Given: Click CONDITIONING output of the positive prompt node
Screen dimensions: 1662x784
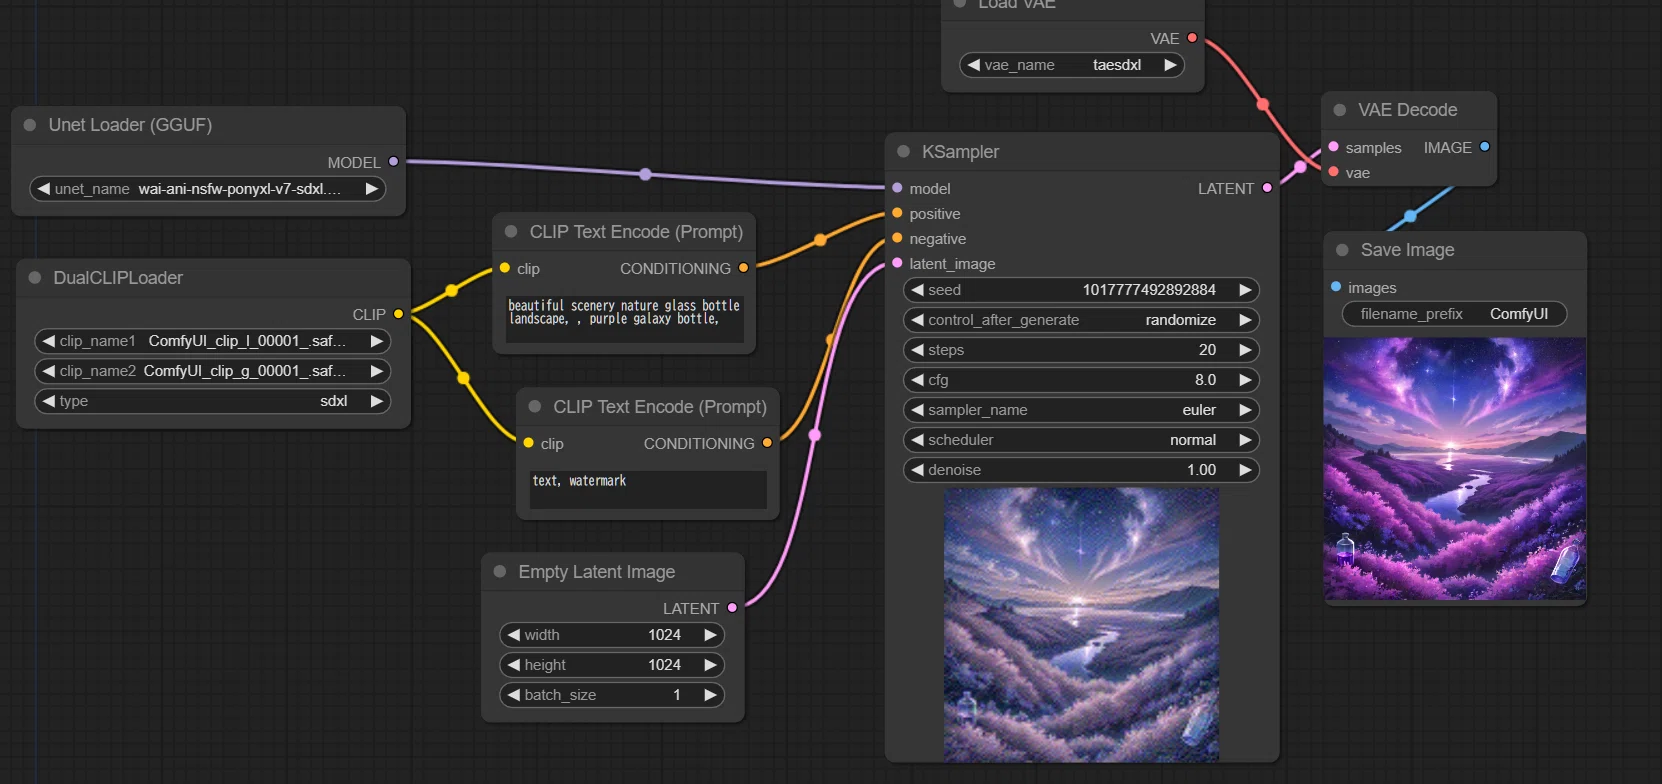Looking at the screenshot, I should pos(743,268).
